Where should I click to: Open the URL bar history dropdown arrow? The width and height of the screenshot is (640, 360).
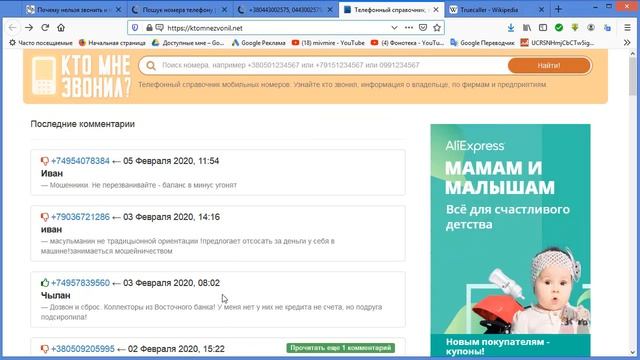coord(394,28)
